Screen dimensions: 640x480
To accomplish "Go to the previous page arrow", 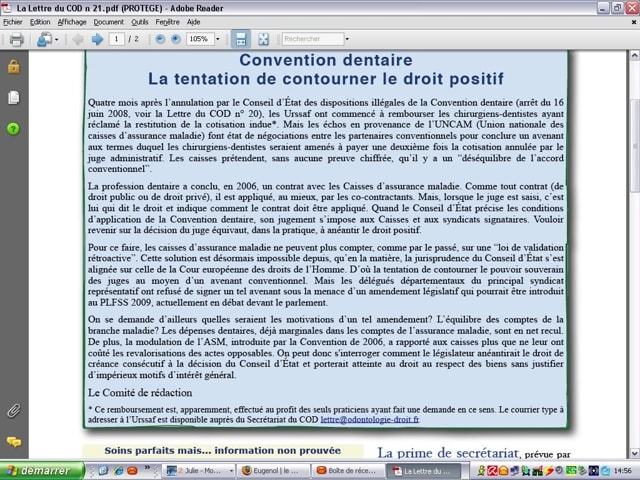I will (78, 39).
